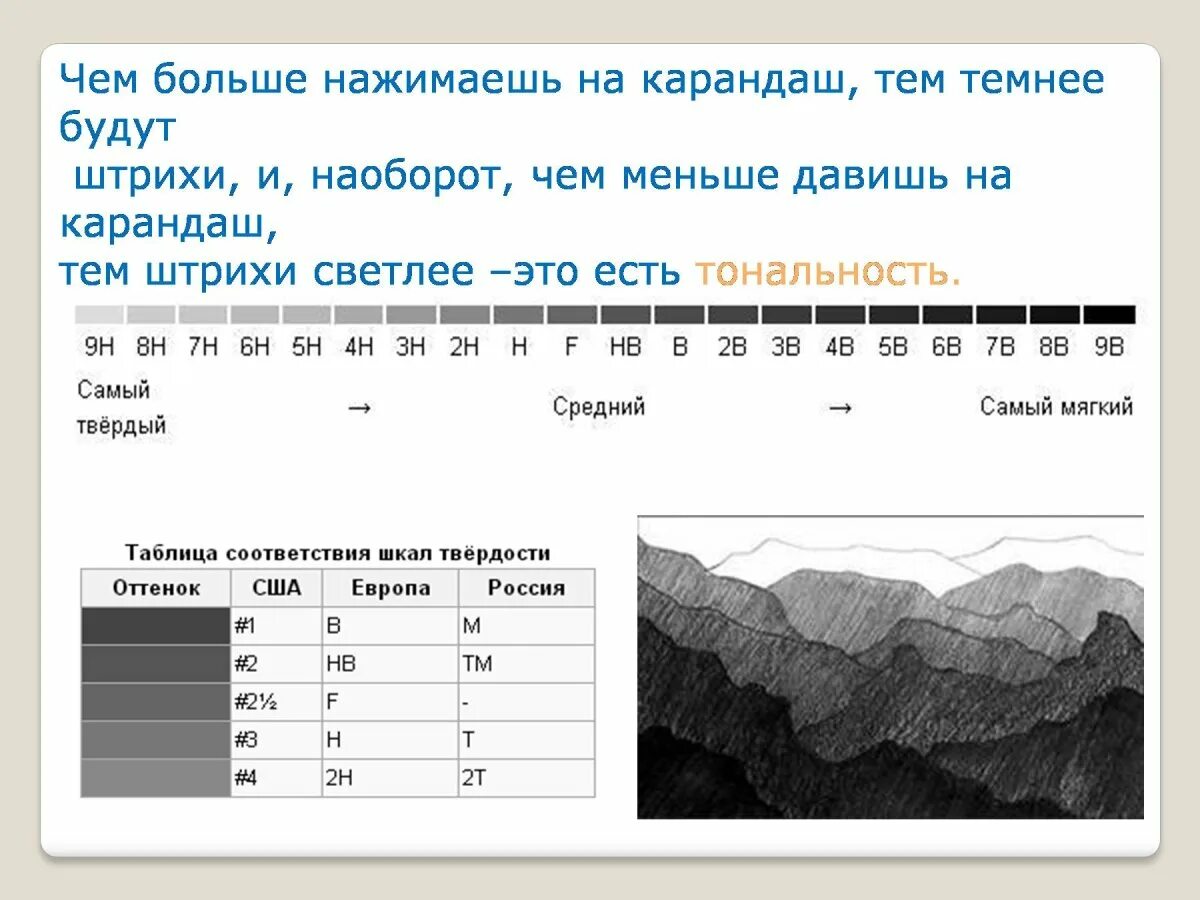The width and height of the screenshot is (1200, 900).
Task: Click the label '4B'
Action: (839, 348)
